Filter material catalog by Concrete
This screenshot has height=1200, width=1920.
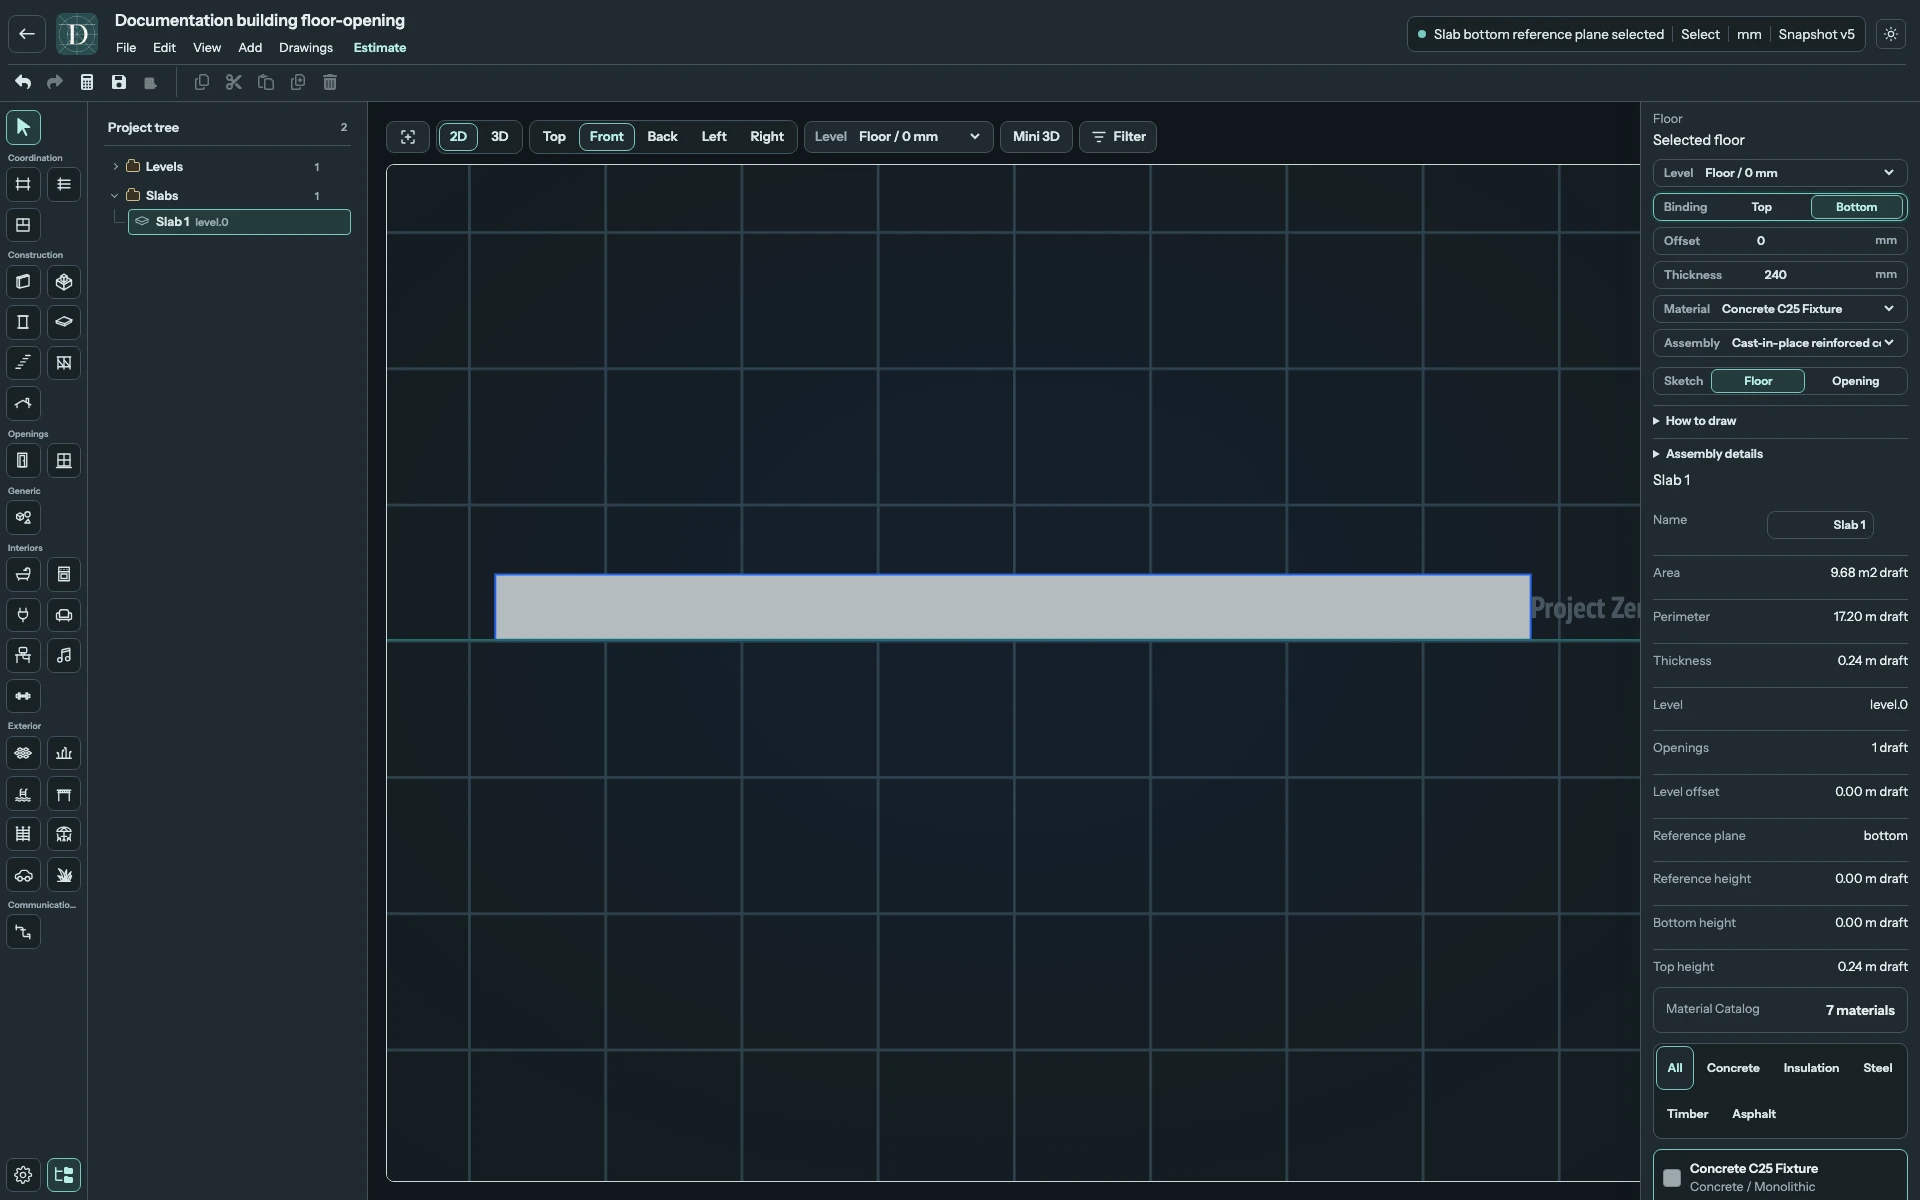point(1733,1068)
